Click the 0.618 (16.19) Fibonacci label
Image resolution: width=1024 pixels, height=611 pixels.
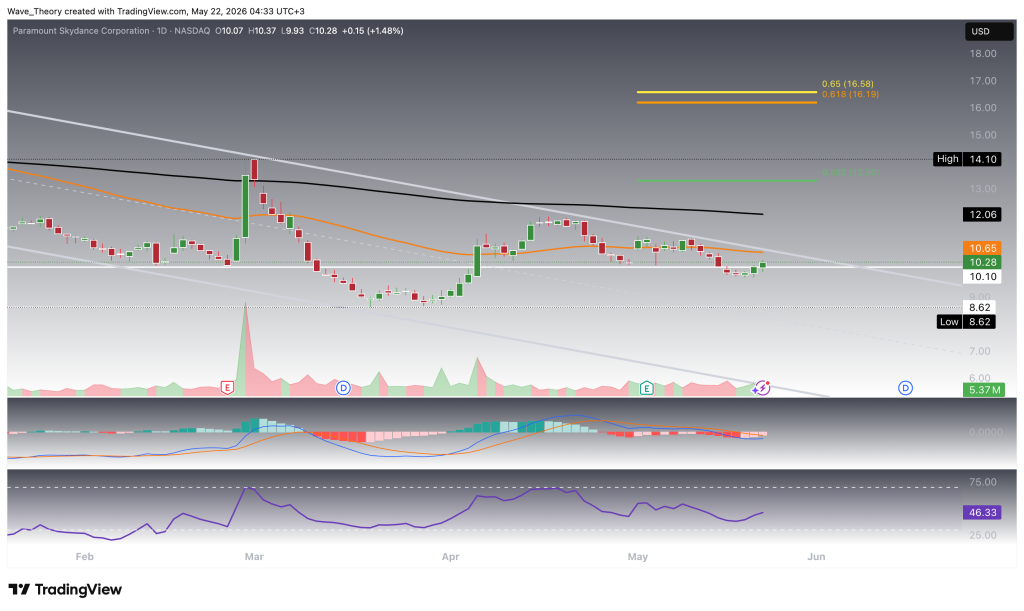tap(850, 94)
